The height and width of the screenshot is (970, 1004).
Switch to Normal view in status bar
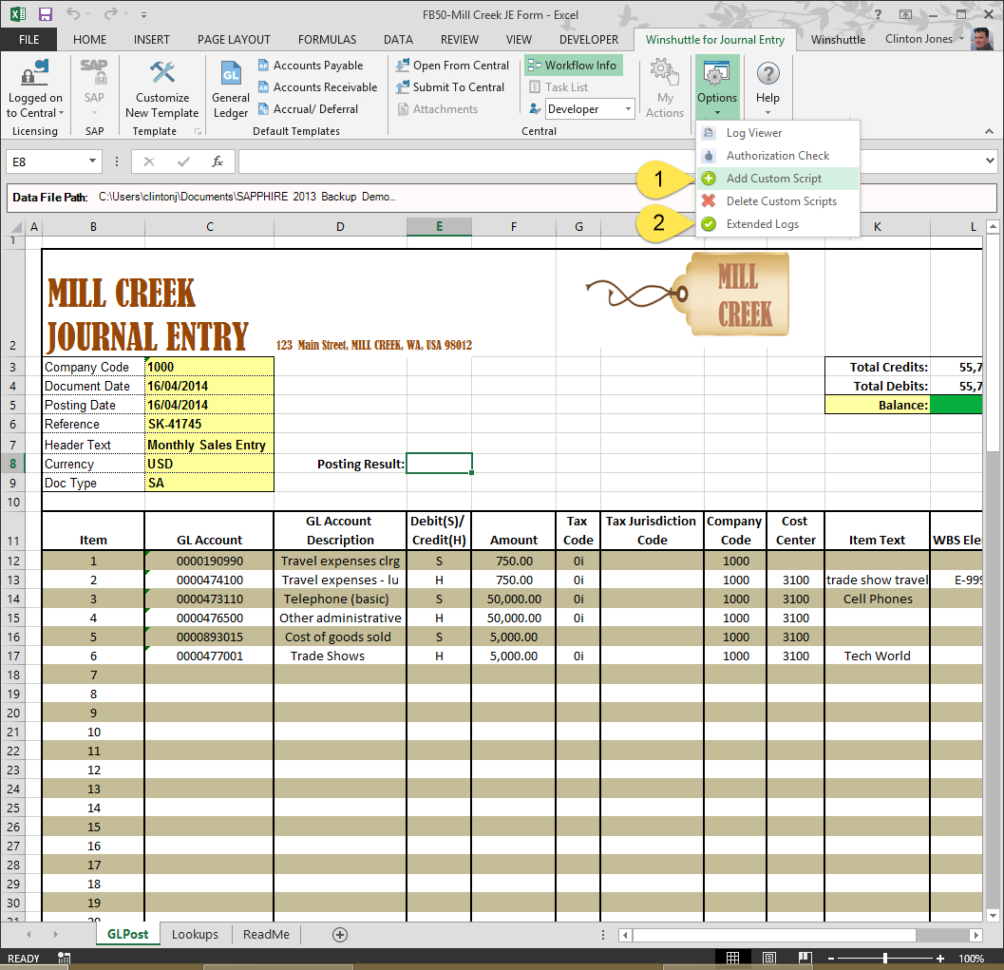735,957
